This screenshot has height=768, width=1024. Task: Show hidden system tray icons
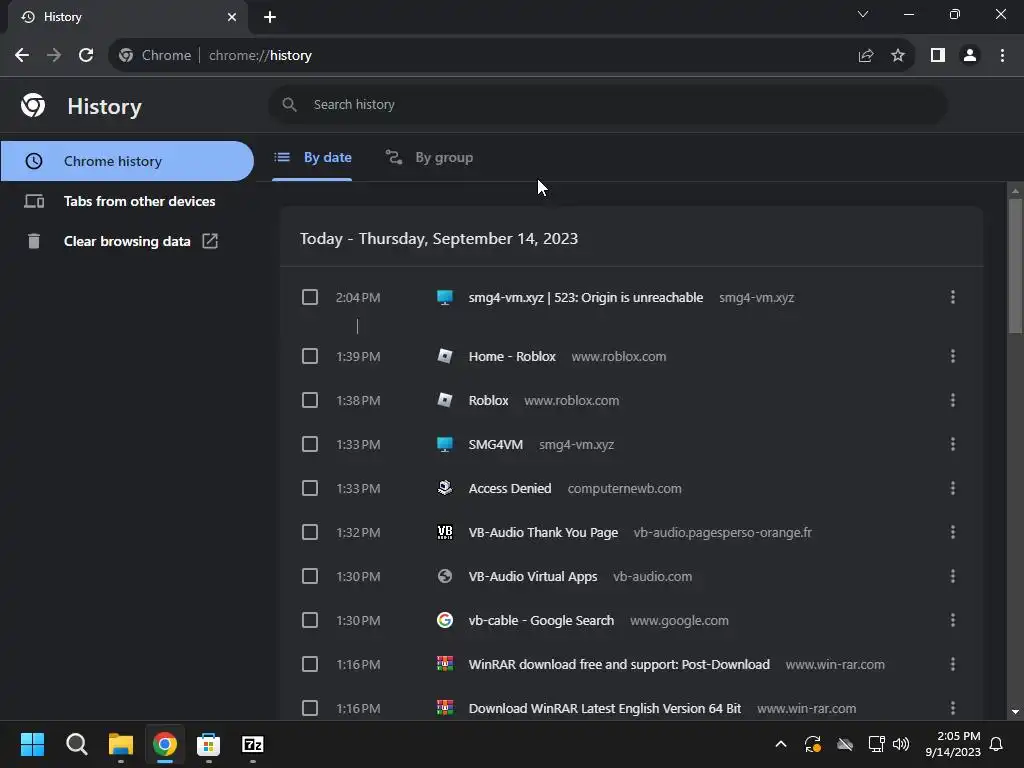coord(780,744)
